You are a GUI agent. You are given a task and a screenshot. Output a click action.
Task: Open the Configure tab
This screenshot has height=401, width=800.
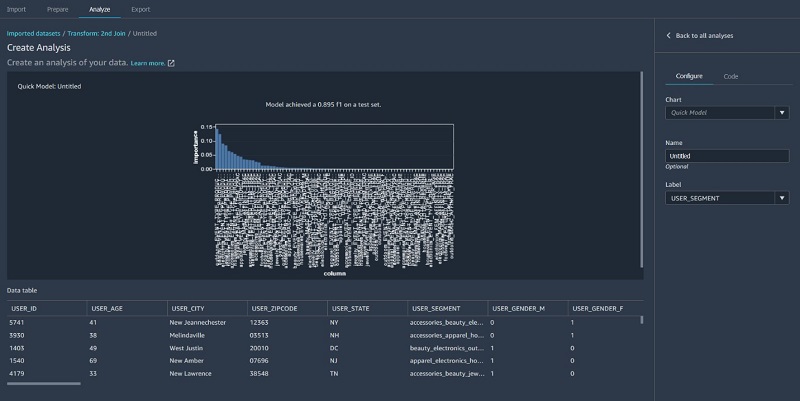click(x=689, y=76)
